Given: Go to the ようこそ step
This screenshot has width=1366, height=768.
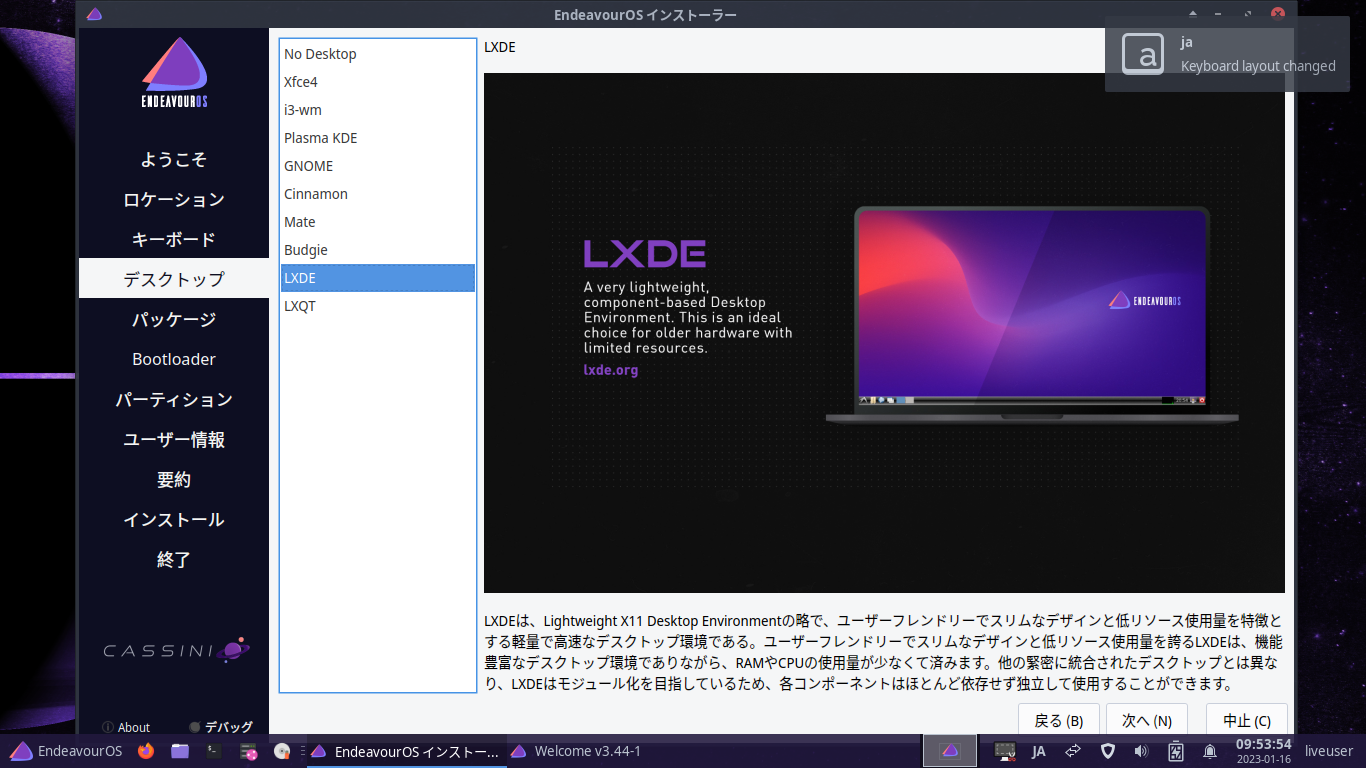Looking at the screenshot, I should click(x=174, y=159).
